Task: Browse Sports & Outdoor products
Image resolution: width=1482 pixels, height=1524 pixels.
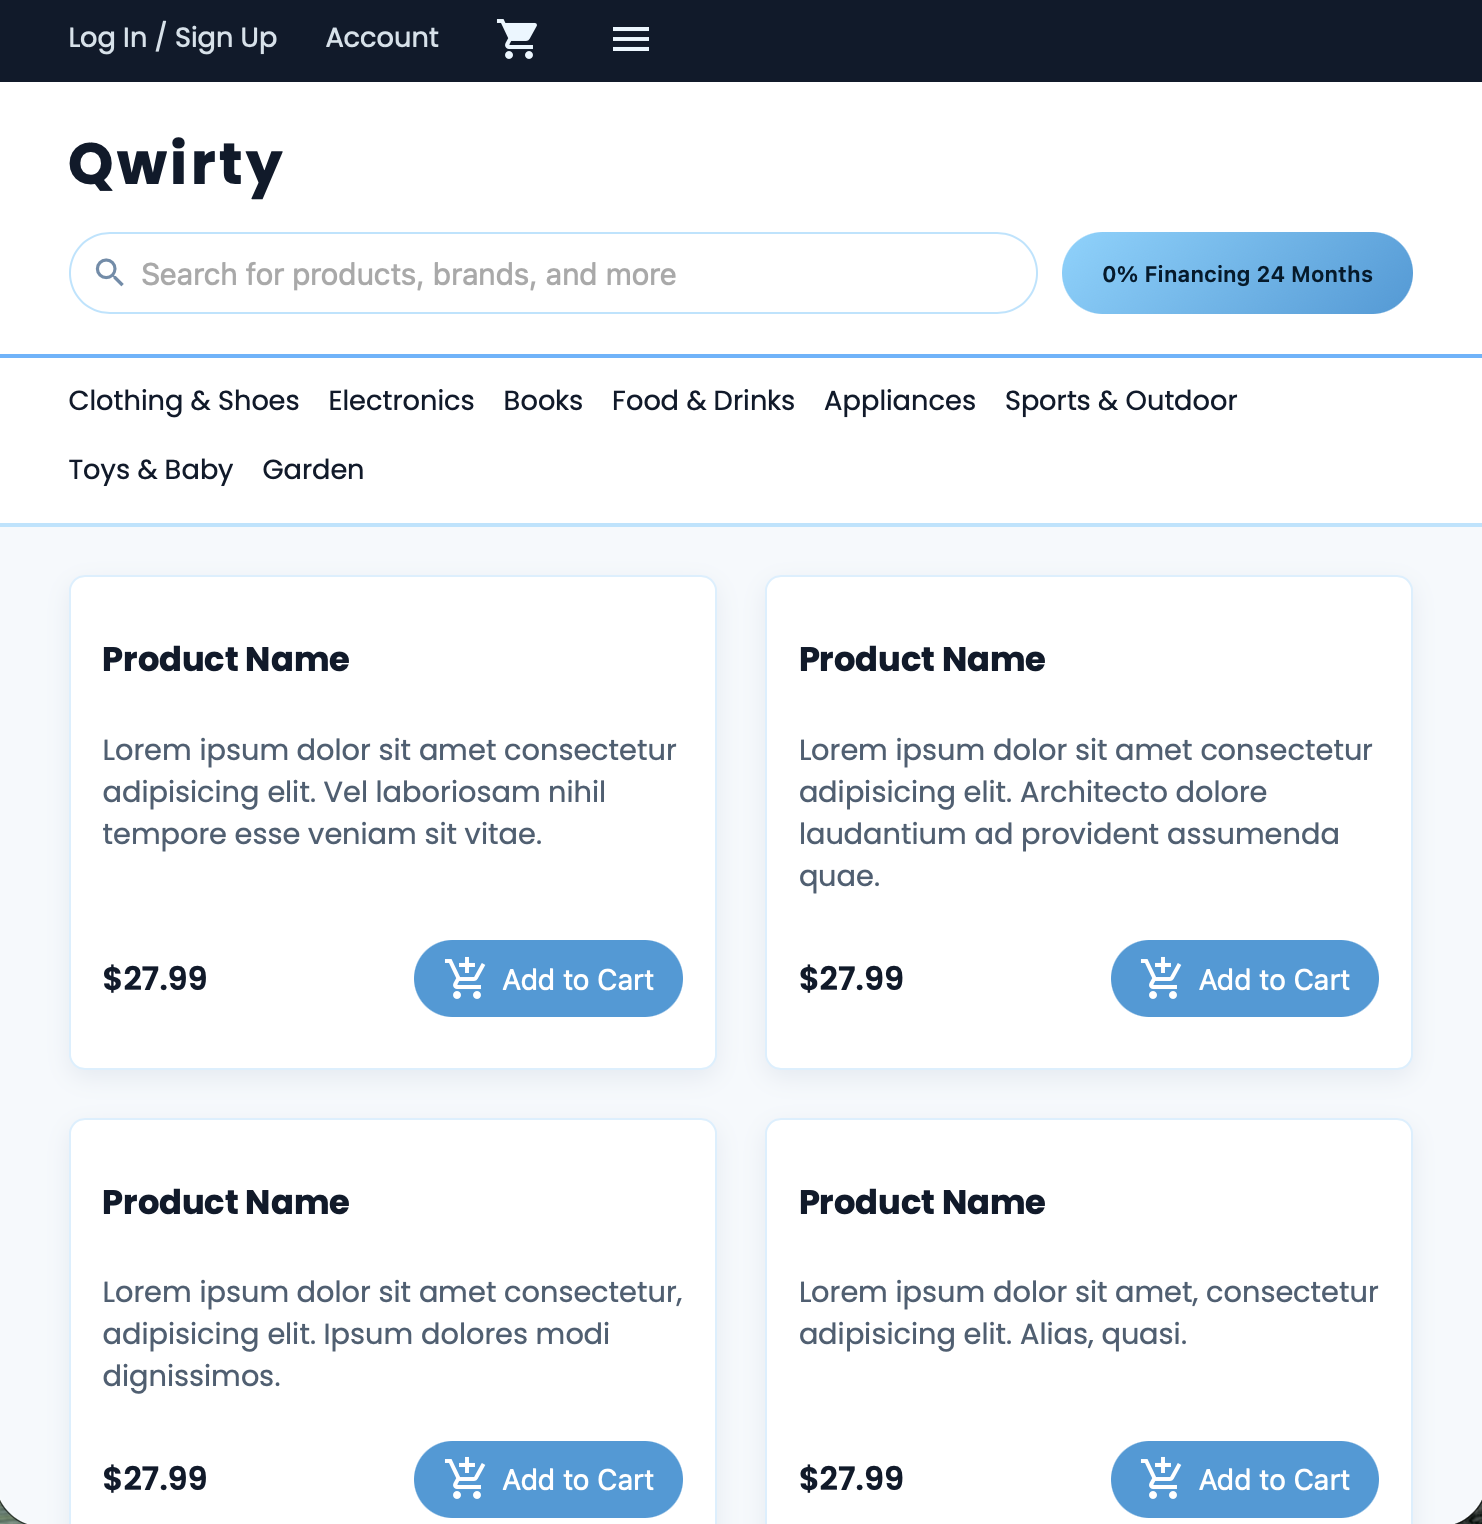Action: click(x=1121, y=400)
